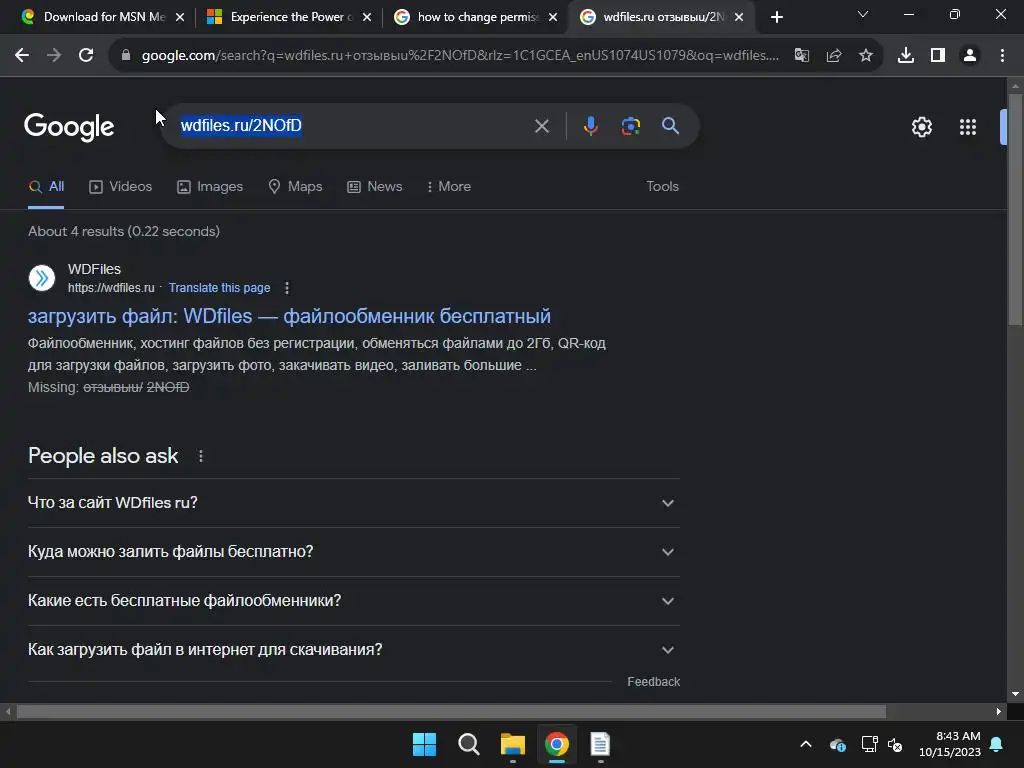
Task: Open the Windows Start menu
Action: (424, 744)
